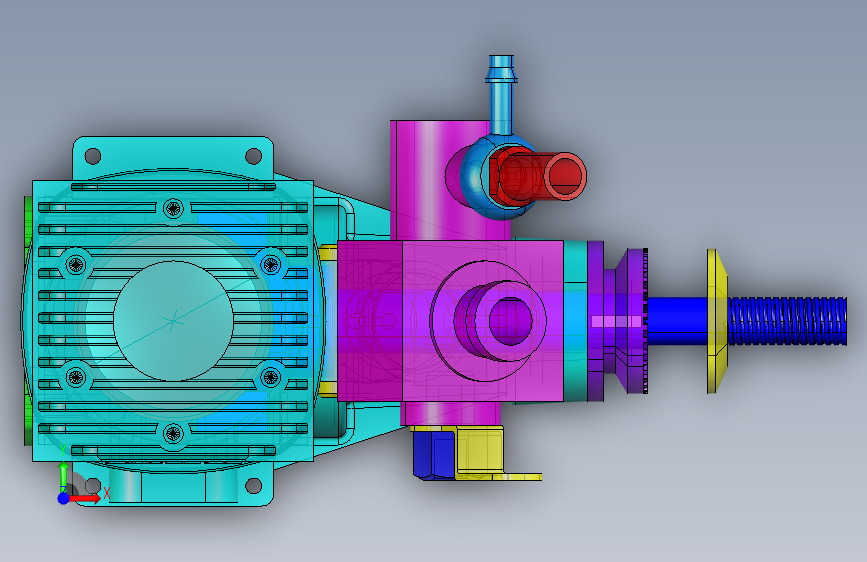Select the circular center of cyan finned cover
The height and width of the screenshot is (562, 867).
[174, 321]
